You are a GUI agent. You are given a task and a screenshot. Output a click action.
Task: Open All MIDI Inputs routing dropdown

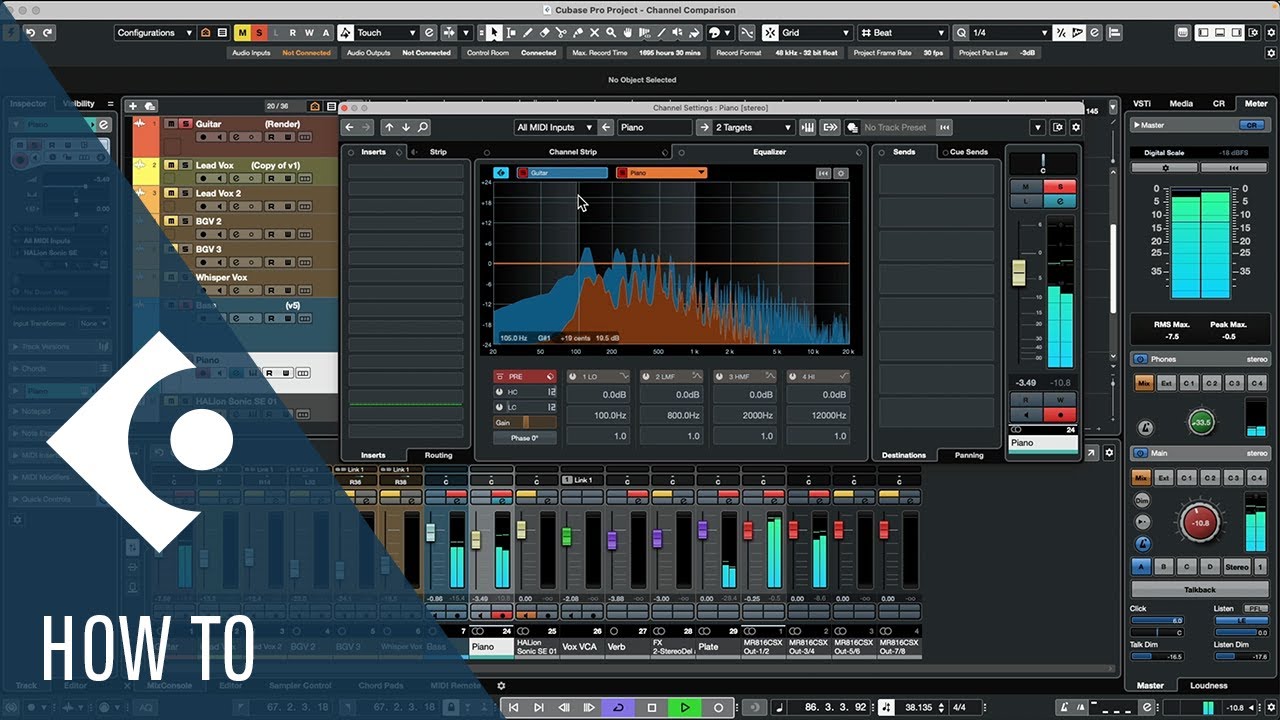[x=554, y=127]
